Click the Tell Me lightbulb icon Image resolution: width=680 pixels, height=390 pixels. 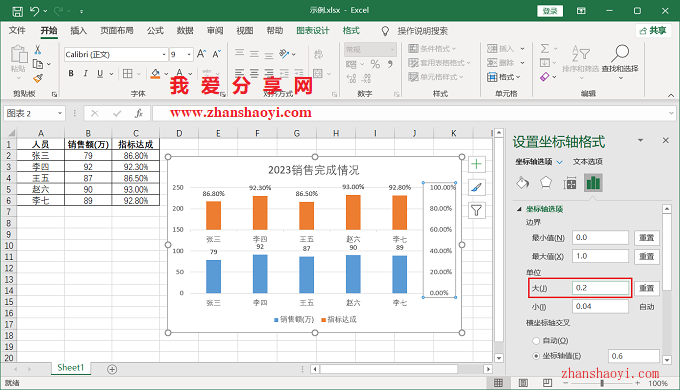tap(385, 31)
